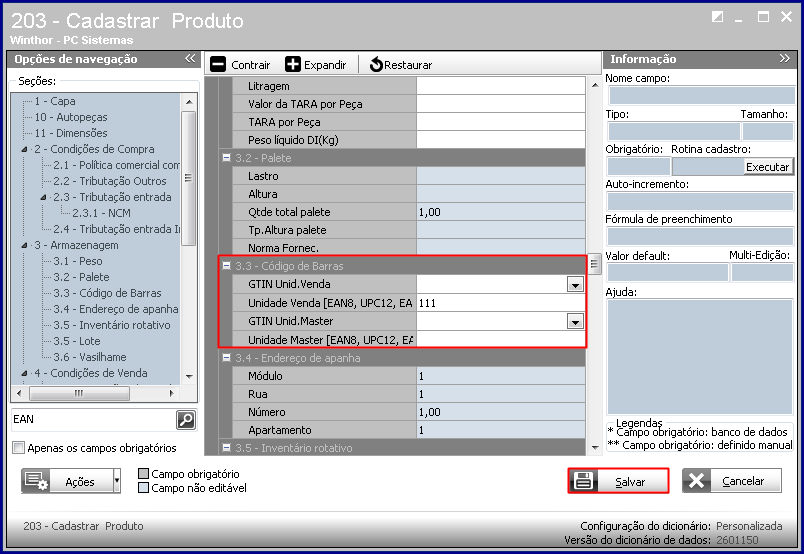The height and width of the screenshot is (554, 804).
Task: Open the Ações dropdown arrow
Action: [117, 481]
